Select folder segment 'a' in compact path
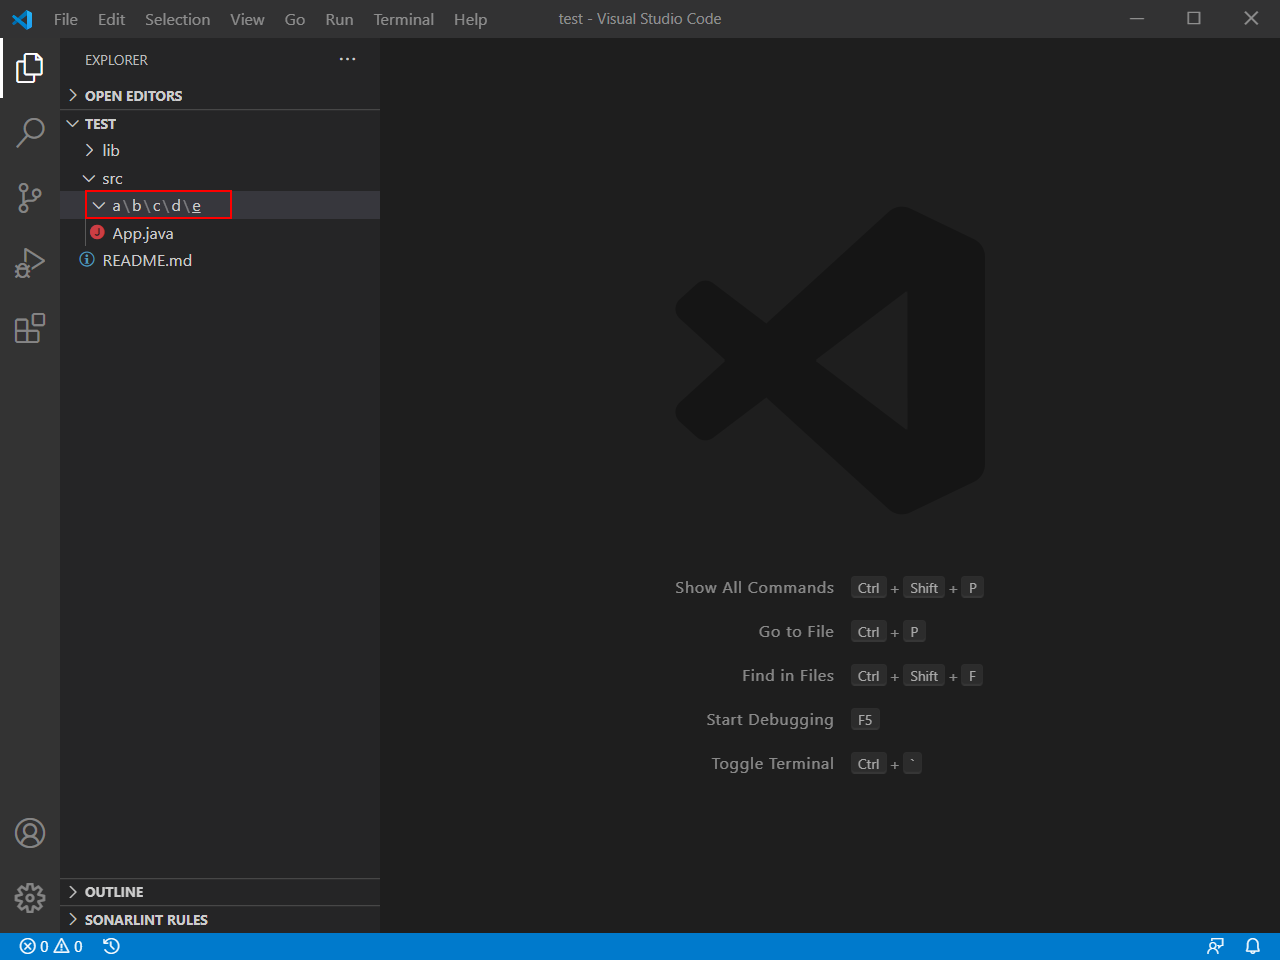The image size is (1280, 960). (116, 206)
